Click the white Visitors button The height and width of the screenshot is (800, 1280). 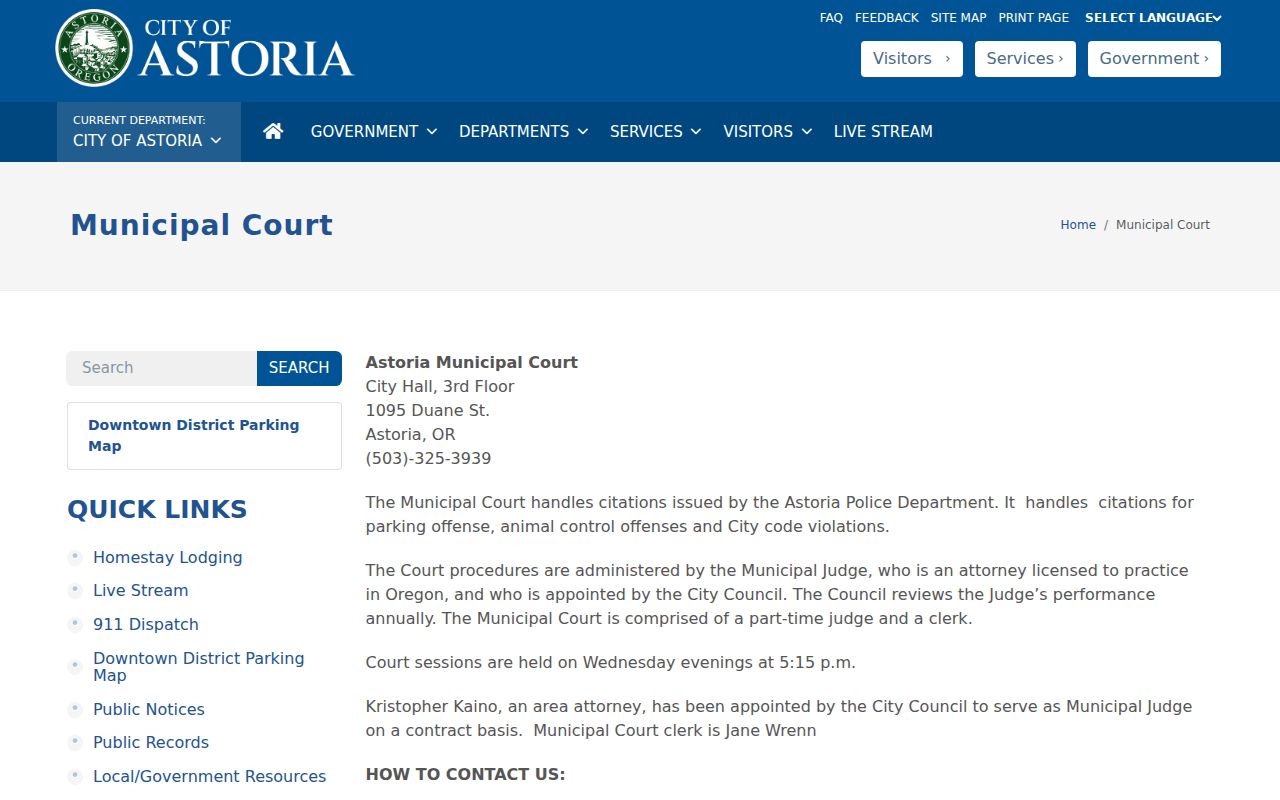pos(912,59)
